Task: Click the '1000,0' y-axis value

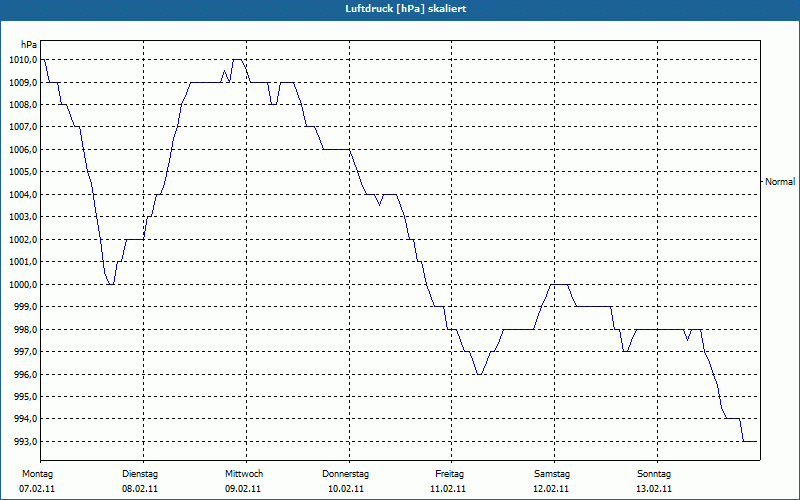Action: (23, 284)
